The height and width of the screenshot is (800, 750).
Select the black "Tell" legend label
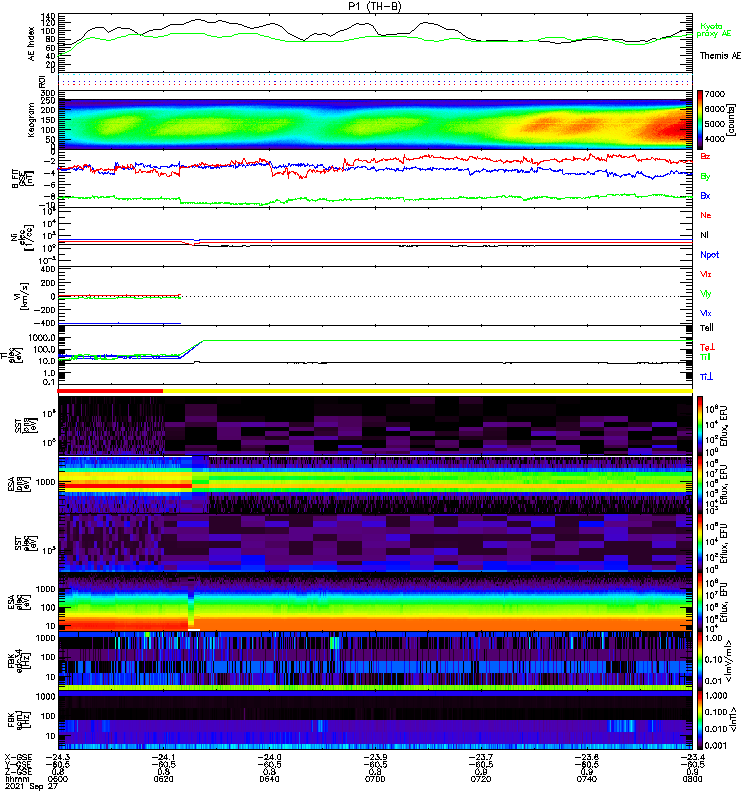click(x=707, y=328)
